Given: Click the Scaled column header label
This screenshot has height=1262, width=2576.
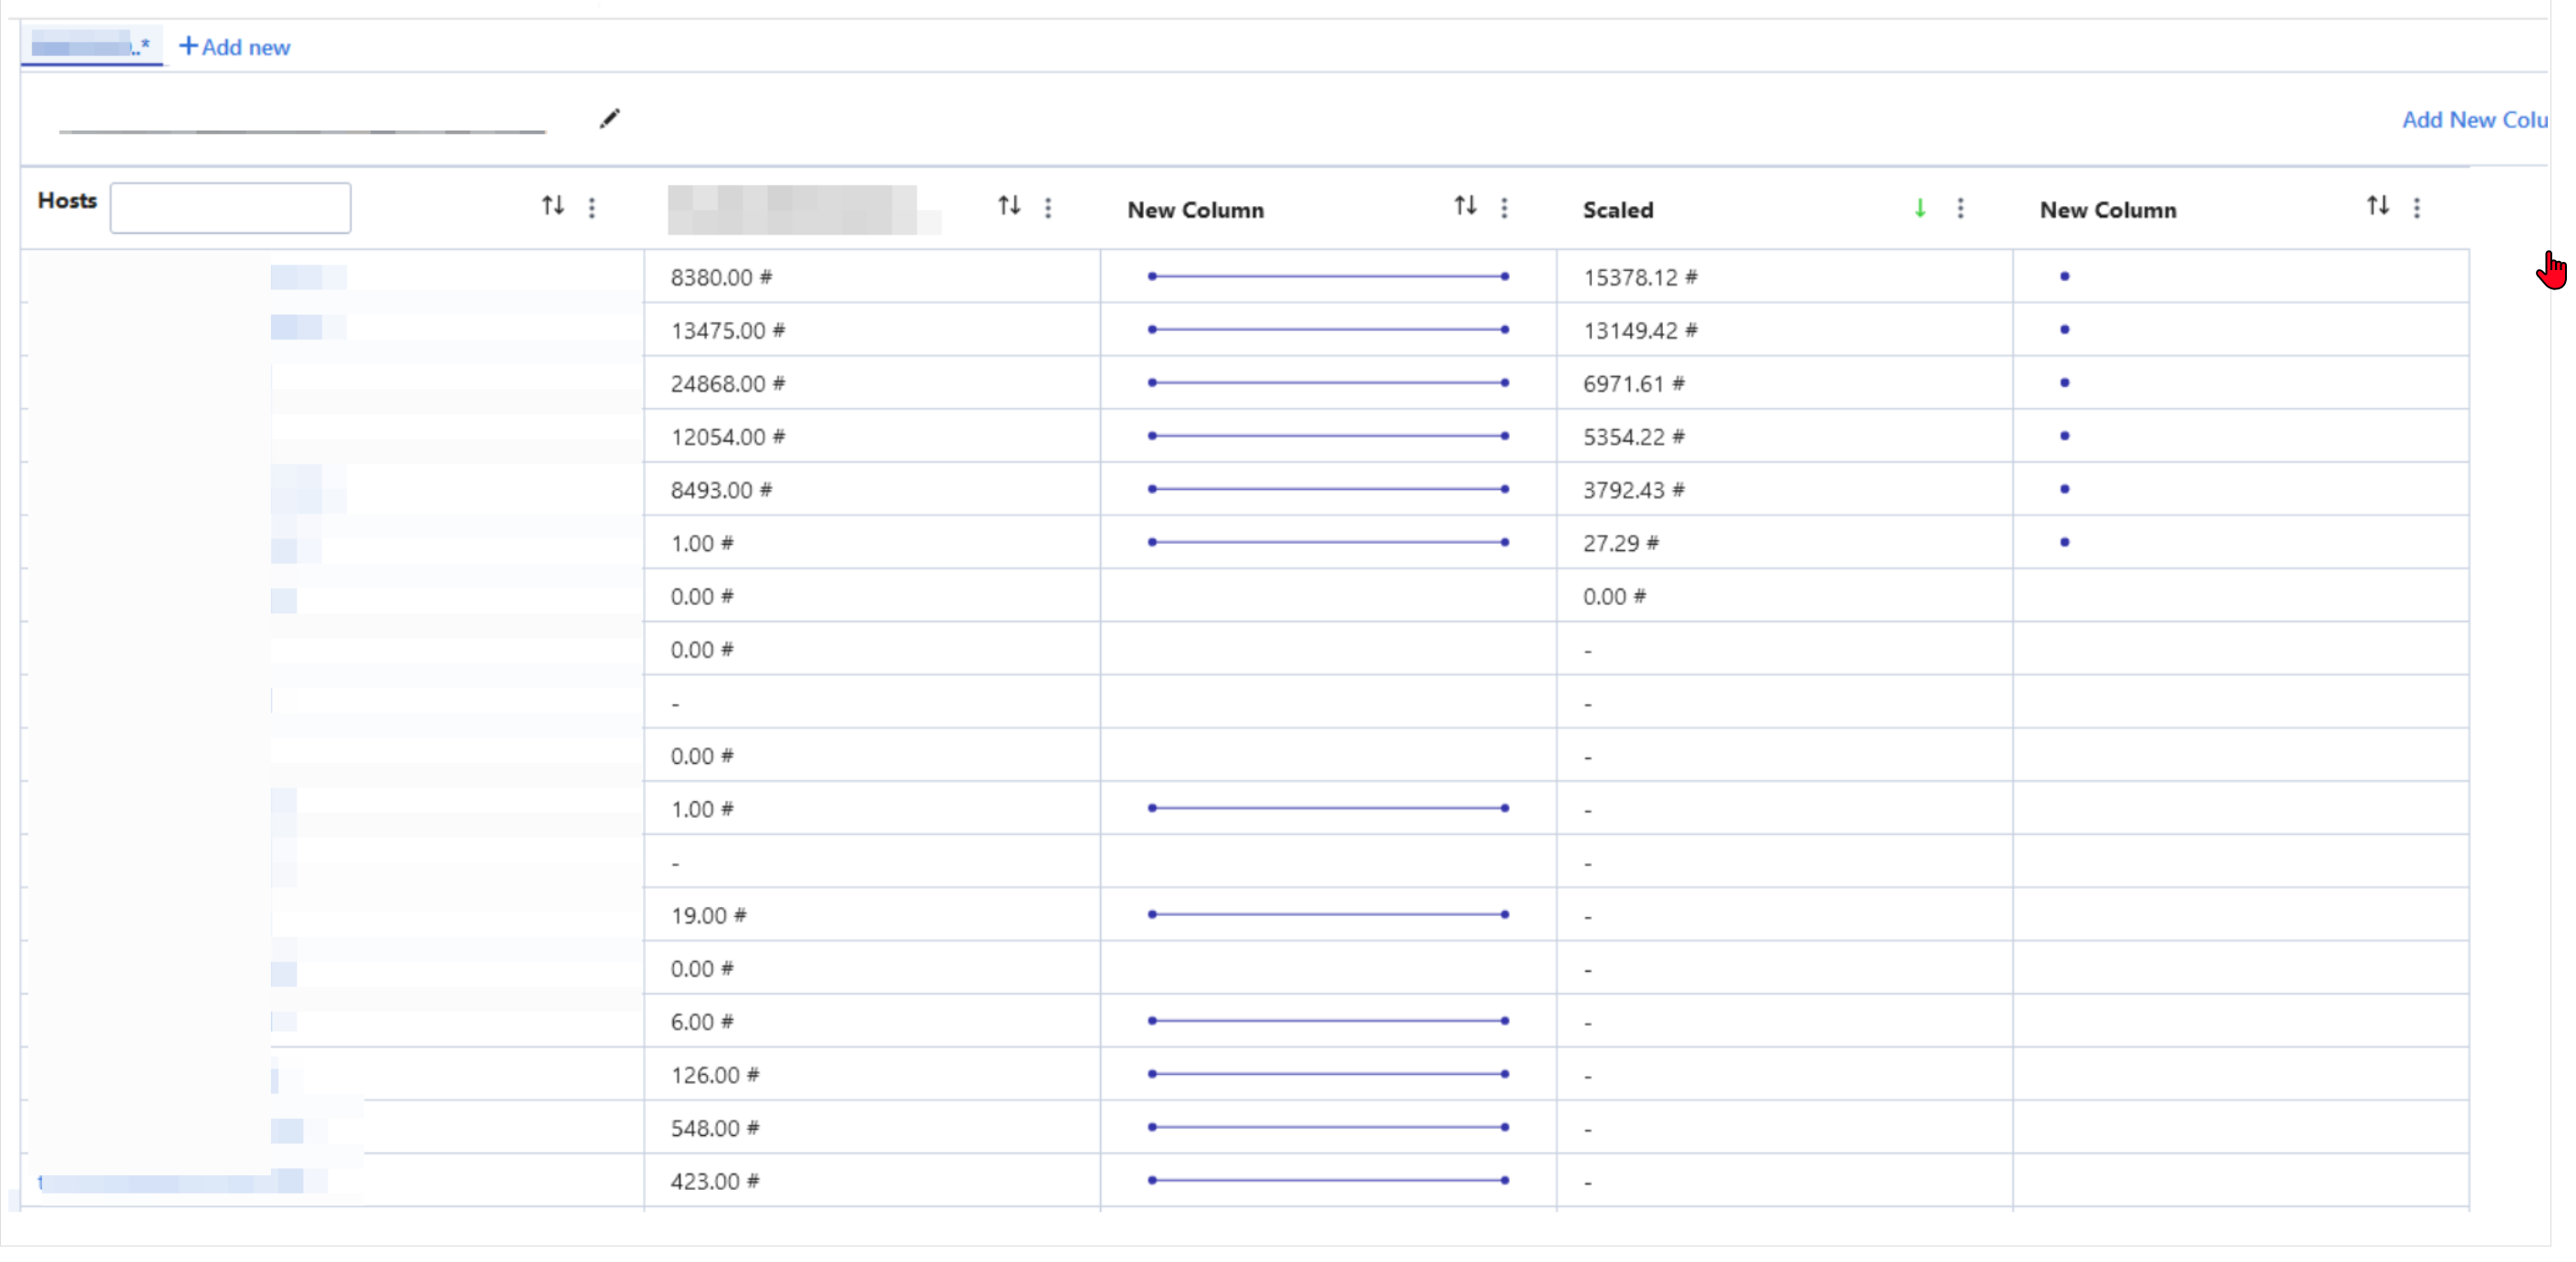Looking at the screenshot, I should [1617, 210].
